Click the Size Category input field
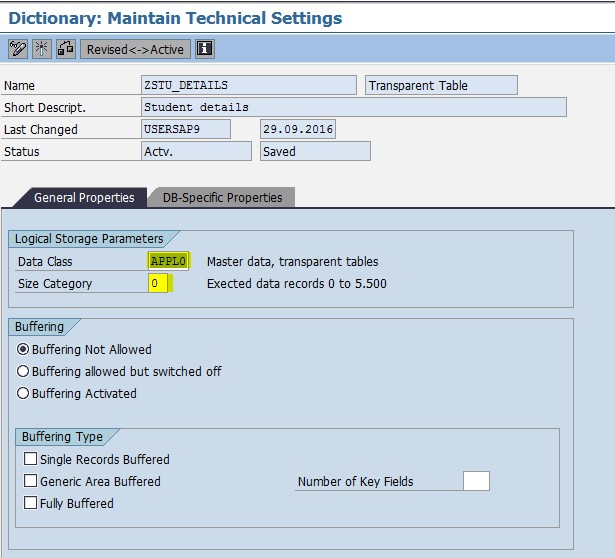615x558 pixels. pos(158,283)
